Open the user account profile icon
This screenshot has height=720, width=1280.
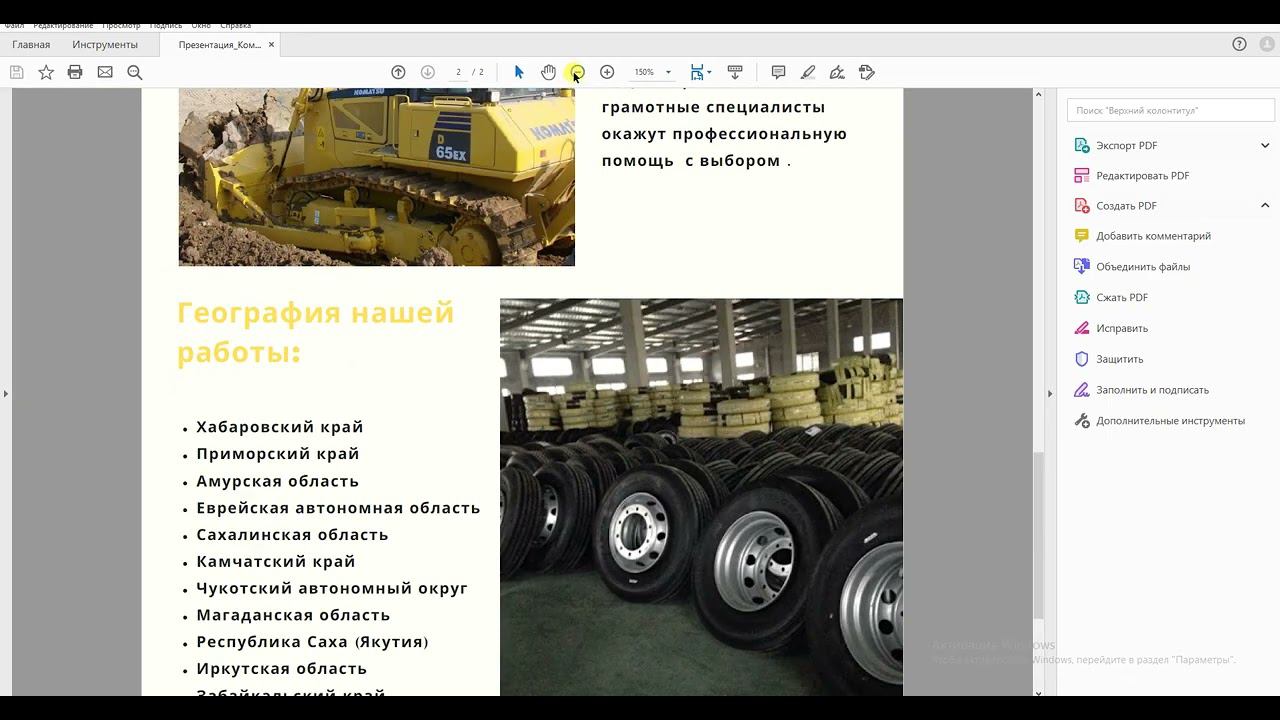[x=1269, y=44]
